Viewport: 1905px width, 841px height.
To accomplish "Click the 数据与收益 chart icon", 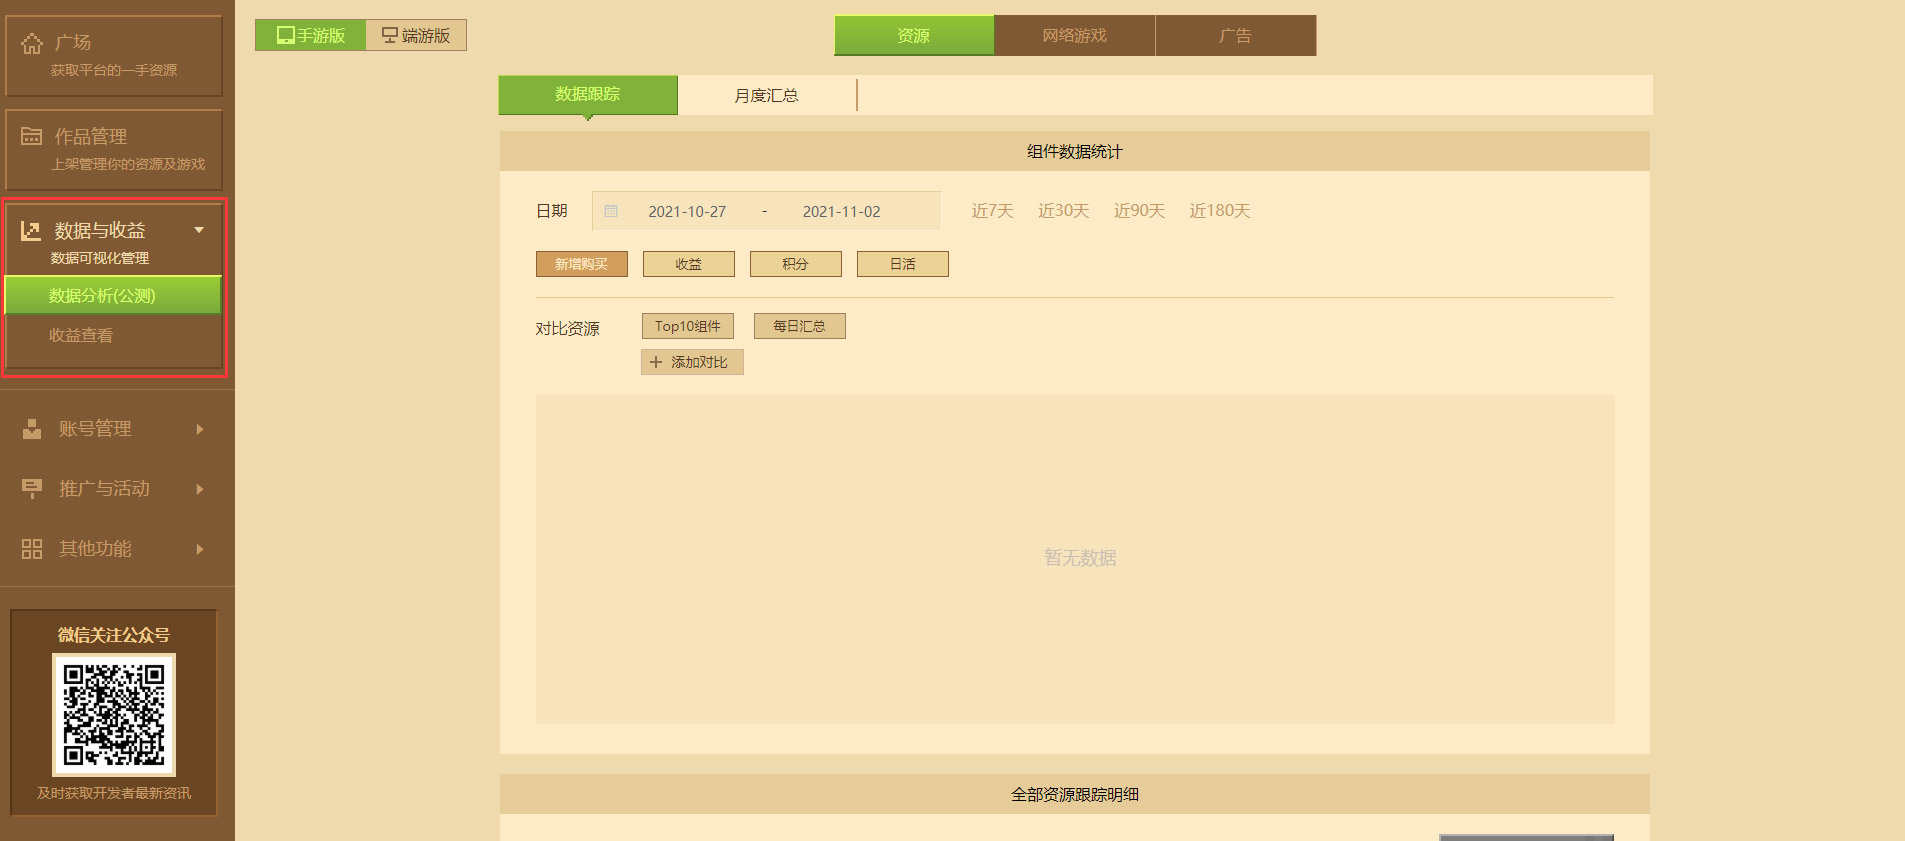I will tap(31, 231).
